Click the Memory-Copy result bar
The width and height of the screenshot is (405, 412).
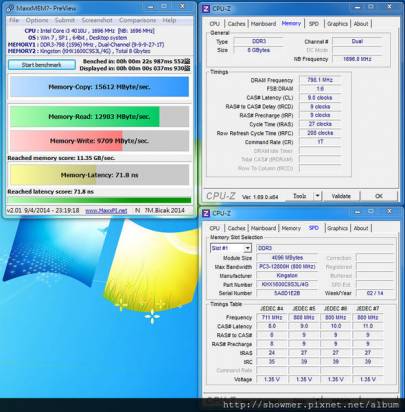click(x=99, y=87)
